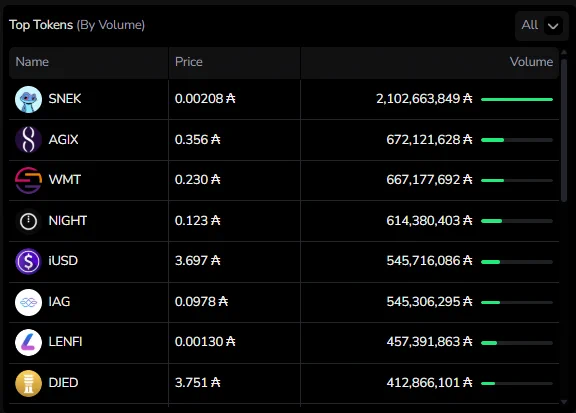Click the DJED token icon
This screenshot has height=413, width=576.
(28, 383)
